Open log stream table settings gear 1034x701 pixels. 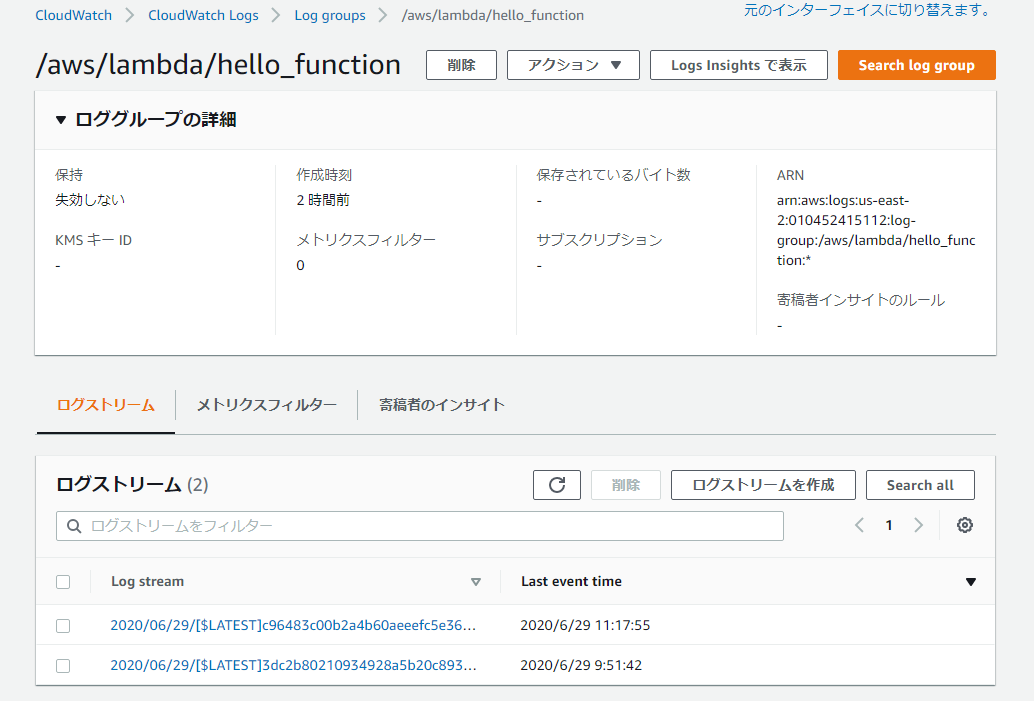point(965,526)
